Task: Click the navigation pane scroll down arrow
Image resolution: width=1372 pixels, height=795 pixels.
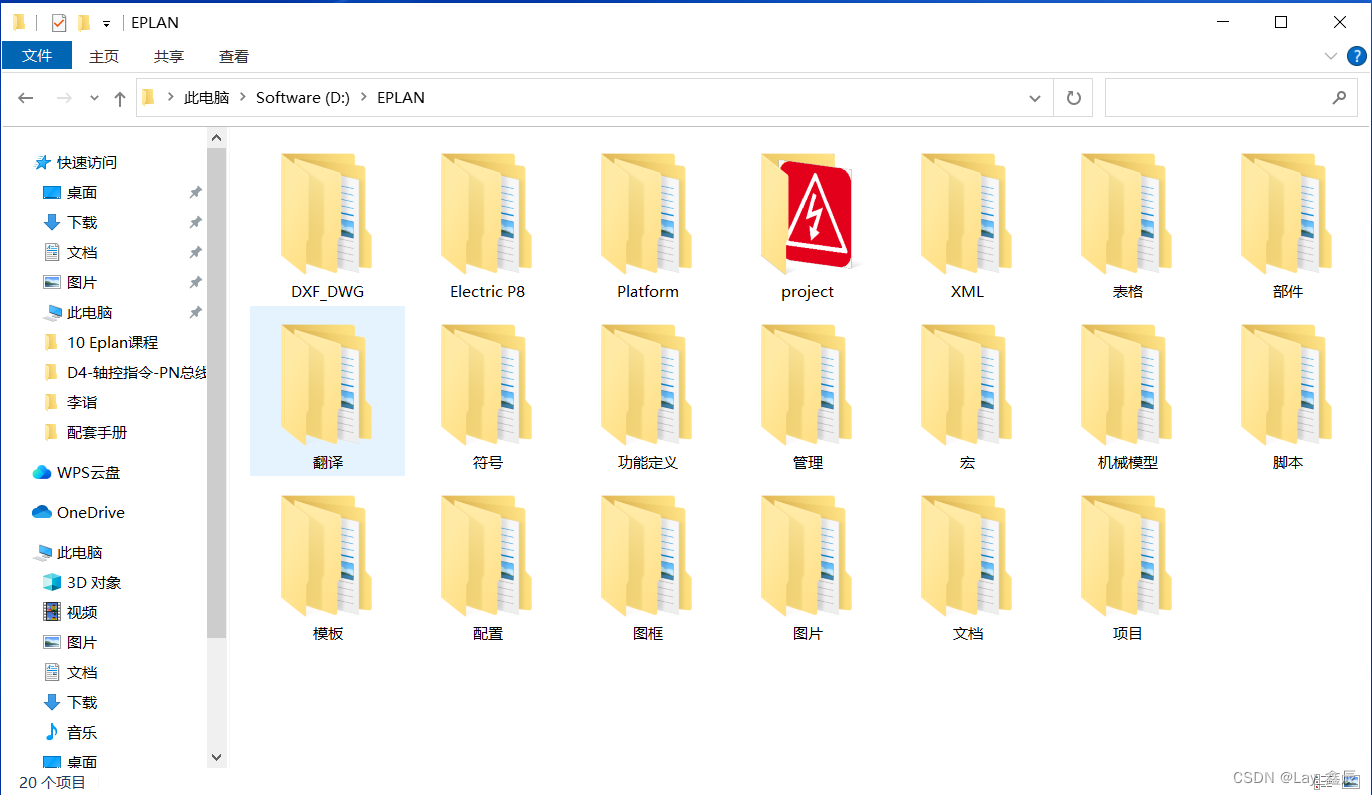Action: tap(217, 758)
